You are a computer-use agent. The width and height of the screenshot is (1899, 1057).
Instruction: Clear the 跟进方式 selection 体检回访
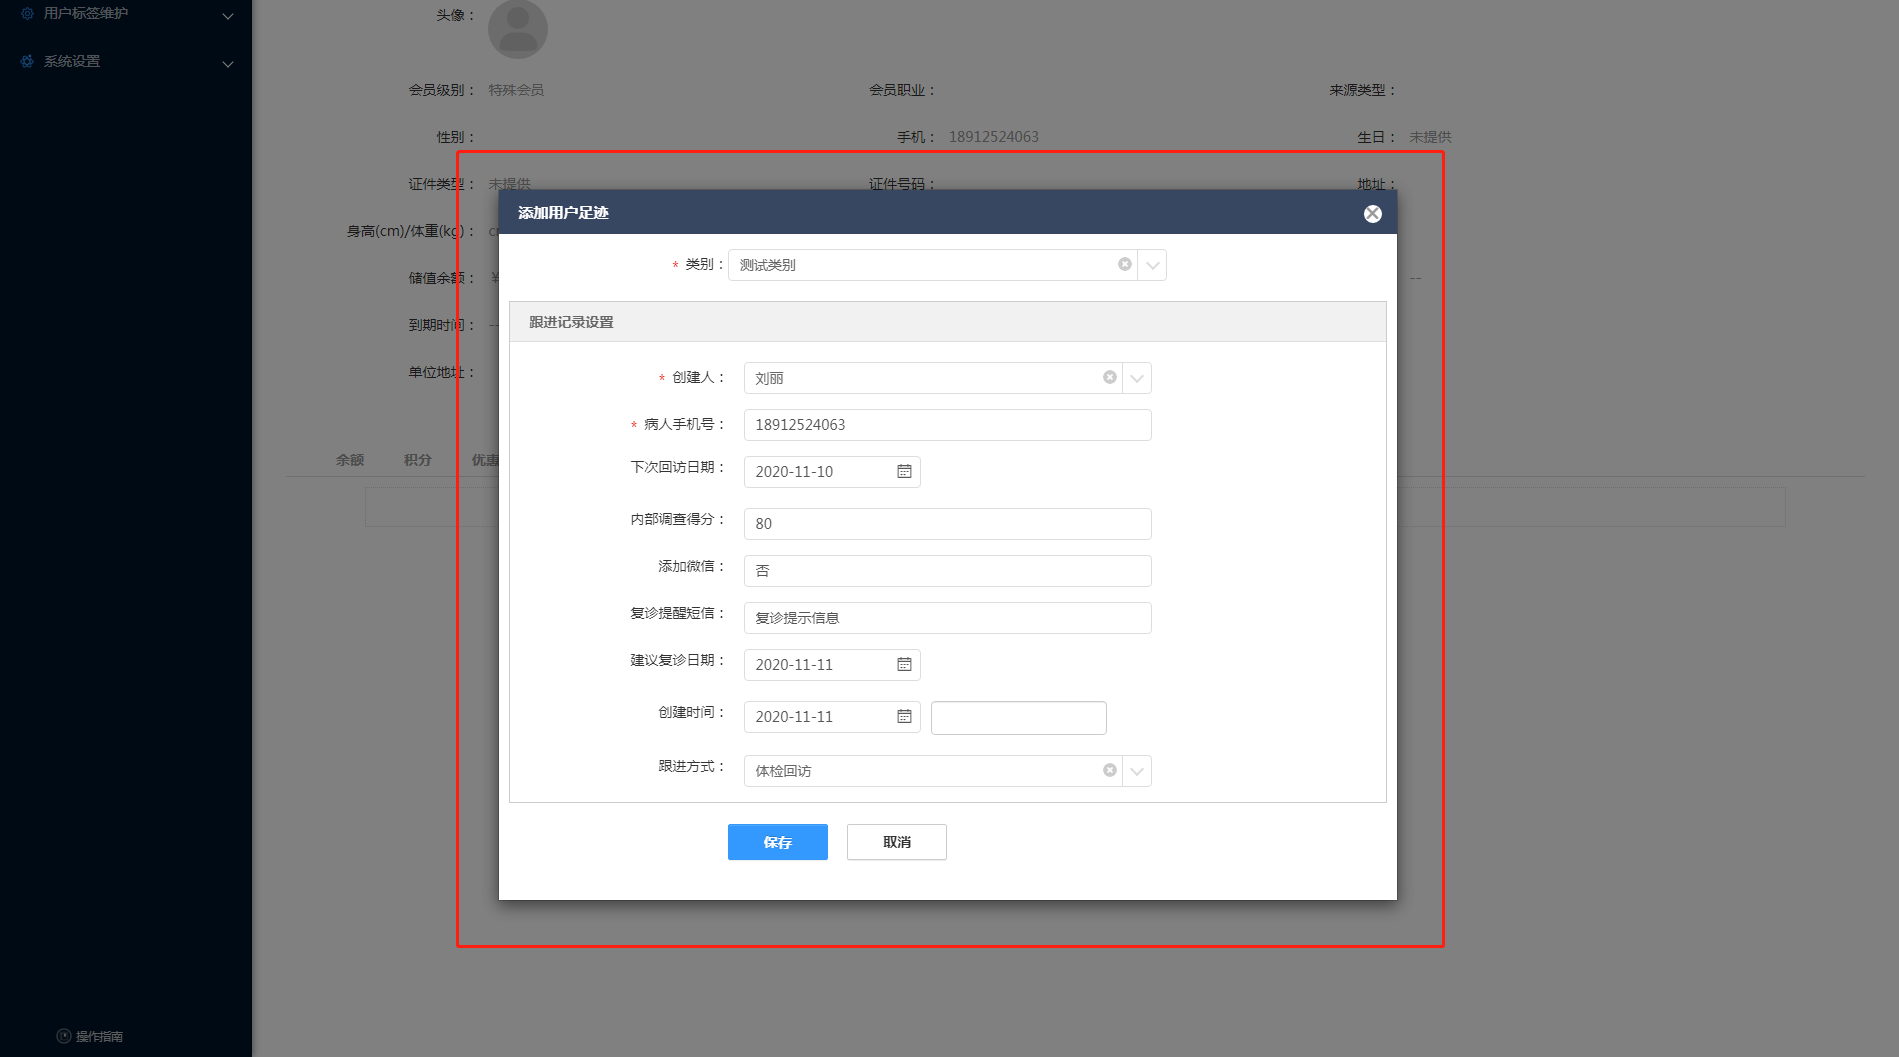(1109, 770)
